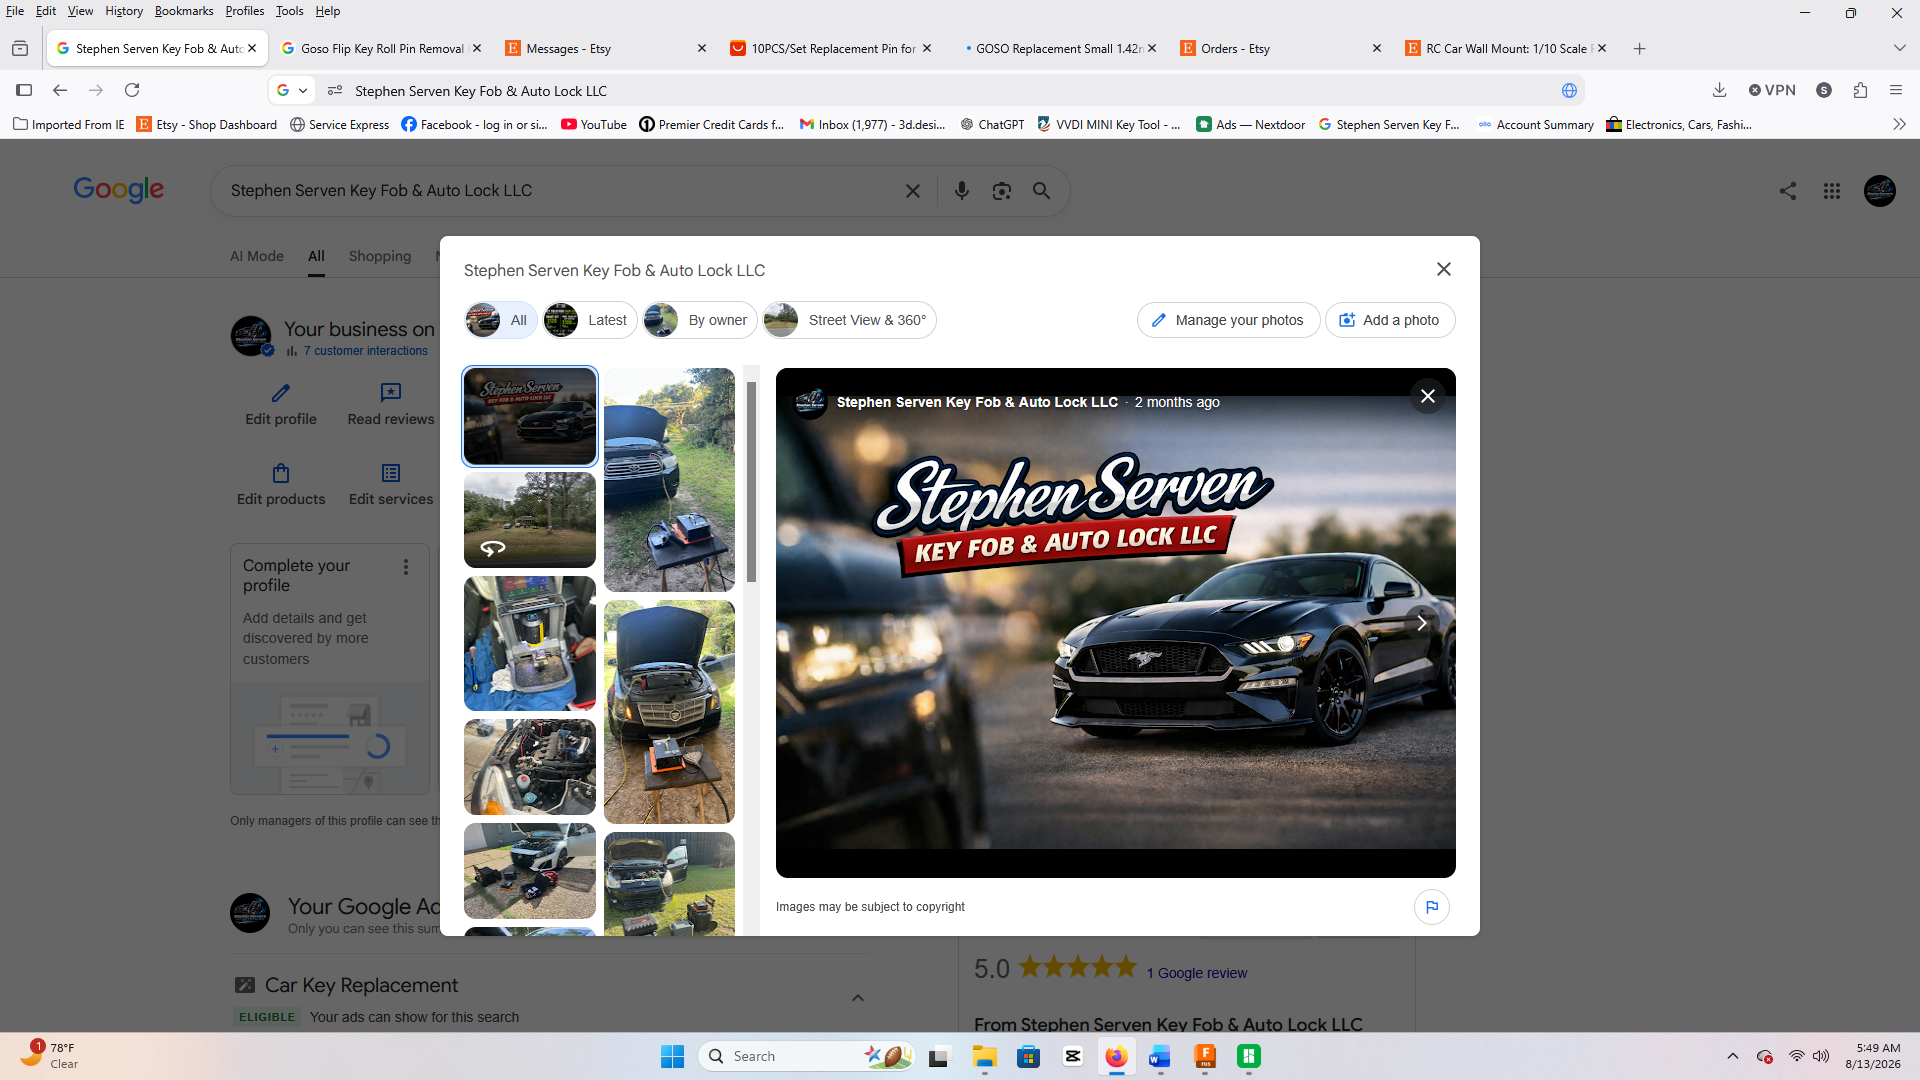
Task: Close the Goso Flip Key tab
Action: 477,48
